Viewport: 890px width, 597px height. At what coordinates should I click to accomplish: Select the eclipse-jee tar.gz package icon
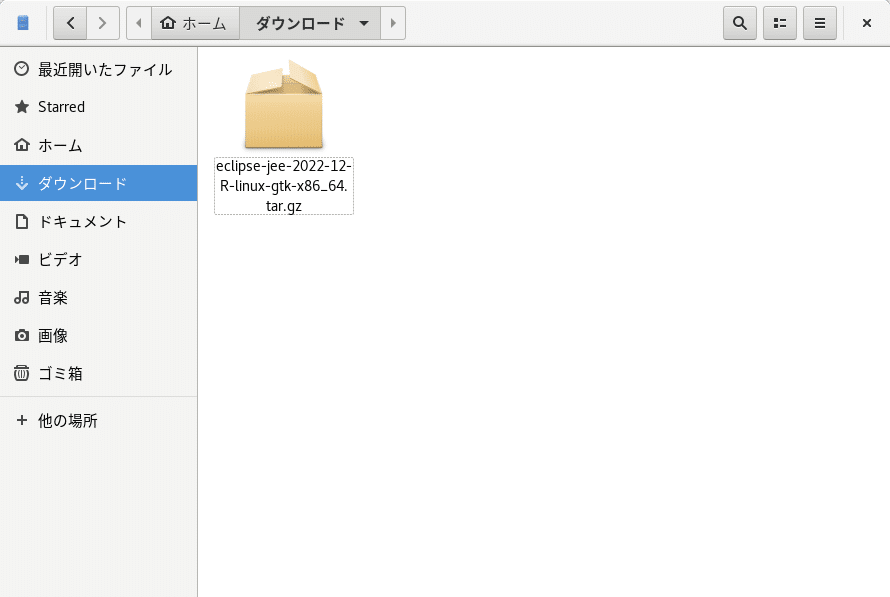[284, 105]
